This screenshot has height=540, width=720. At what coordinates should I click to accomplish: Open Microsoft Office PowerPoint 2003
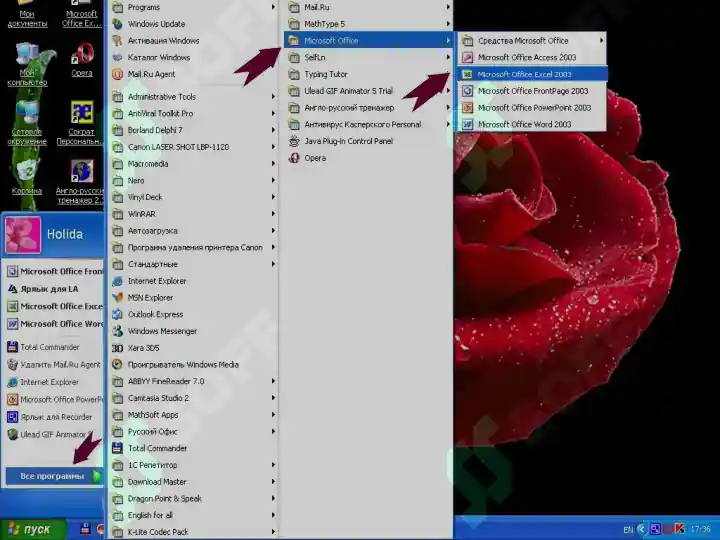[532, 108]
